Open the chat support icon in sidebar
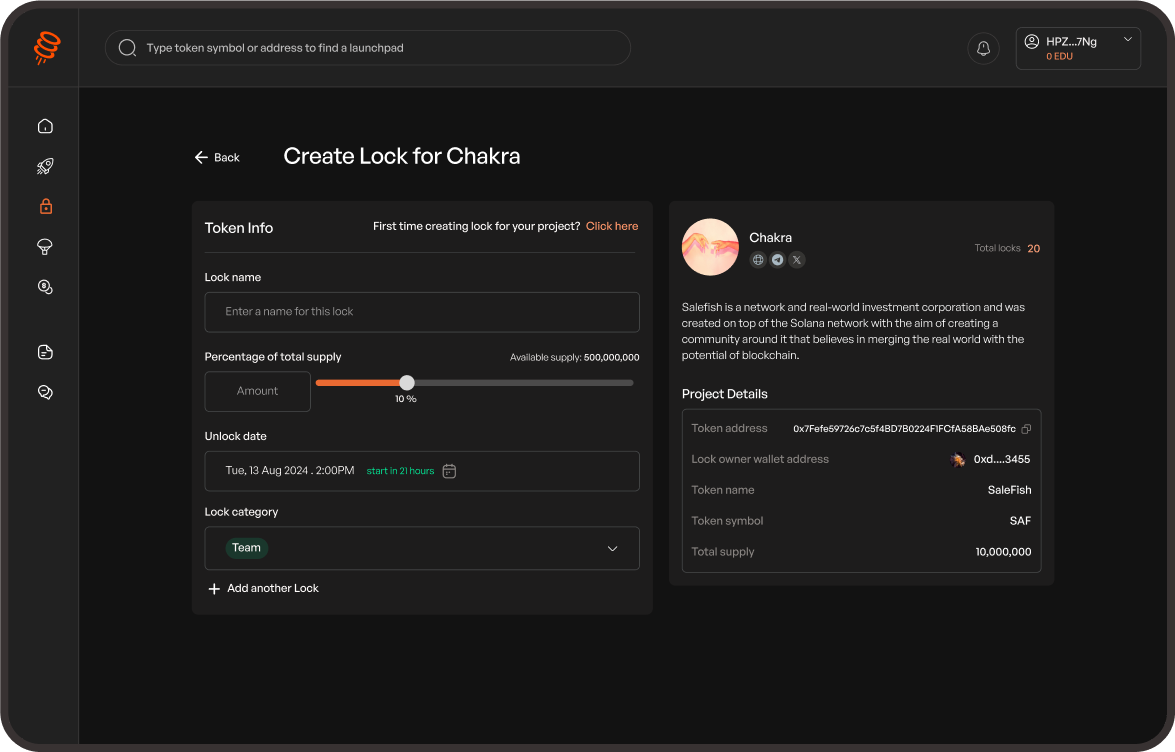 pos(44,392)
